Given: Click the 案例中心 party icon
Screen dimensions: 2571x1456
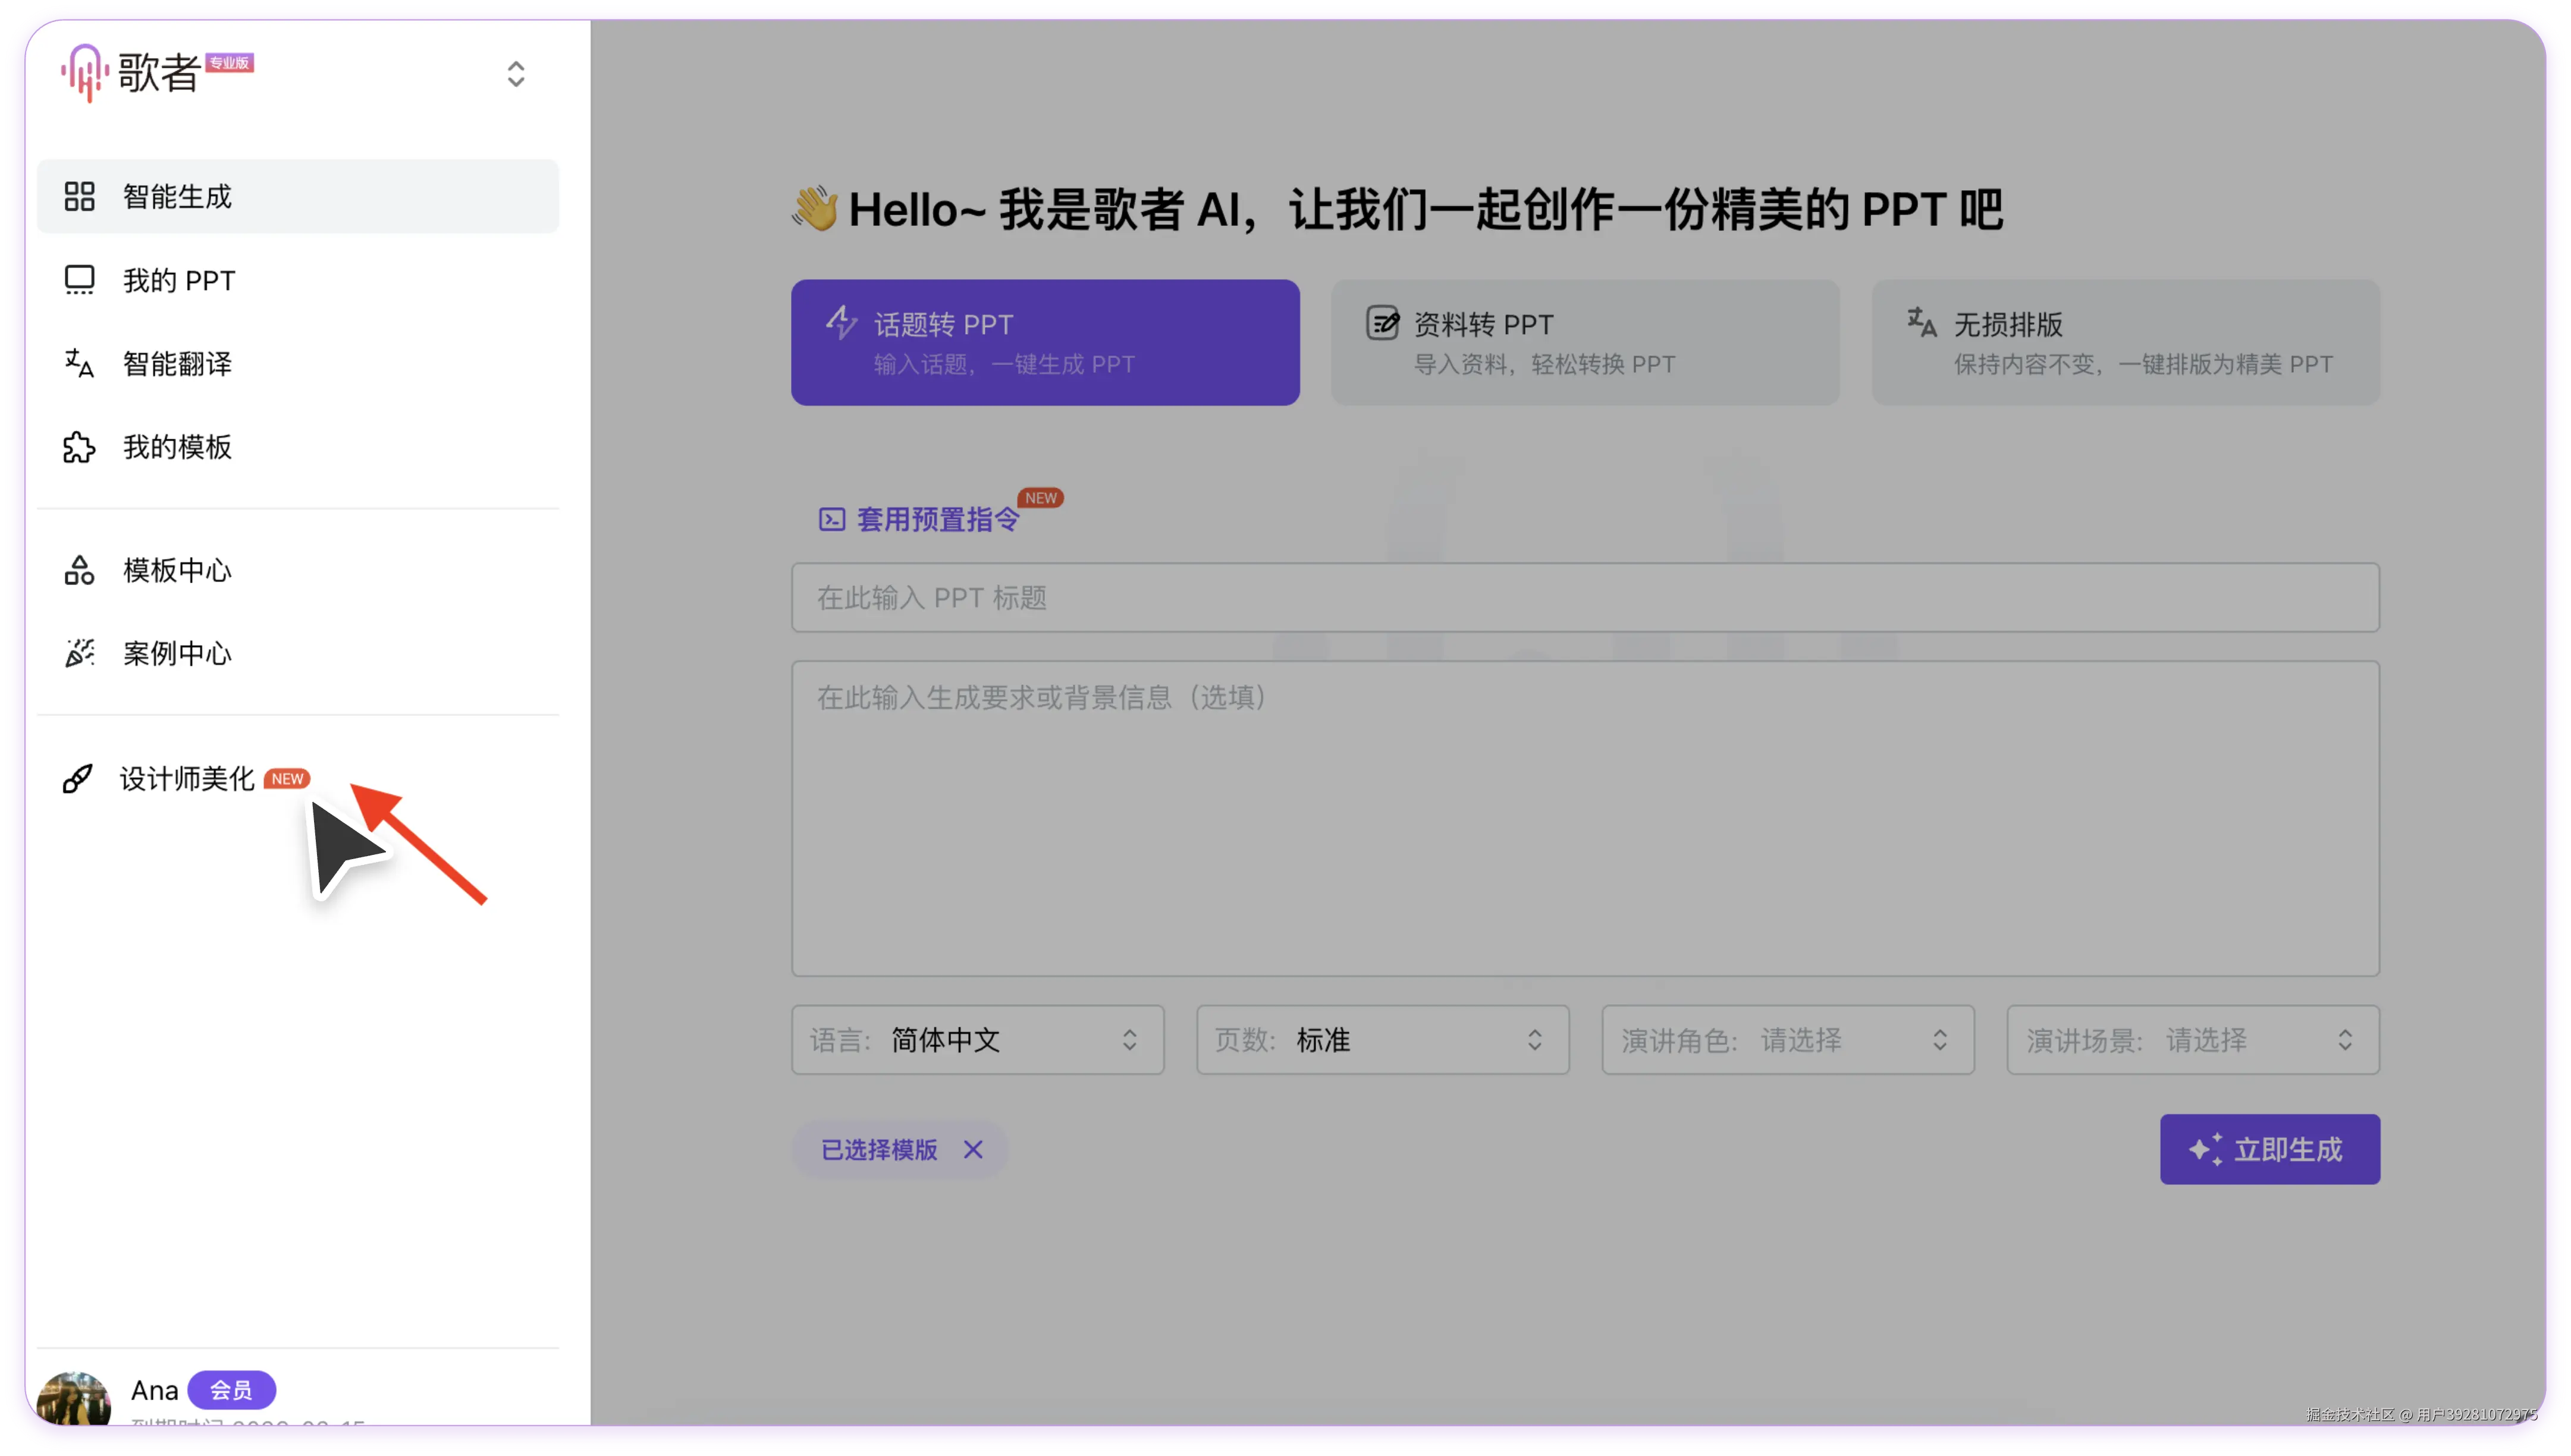Looking at the screenshot, I should coord(79,653).
